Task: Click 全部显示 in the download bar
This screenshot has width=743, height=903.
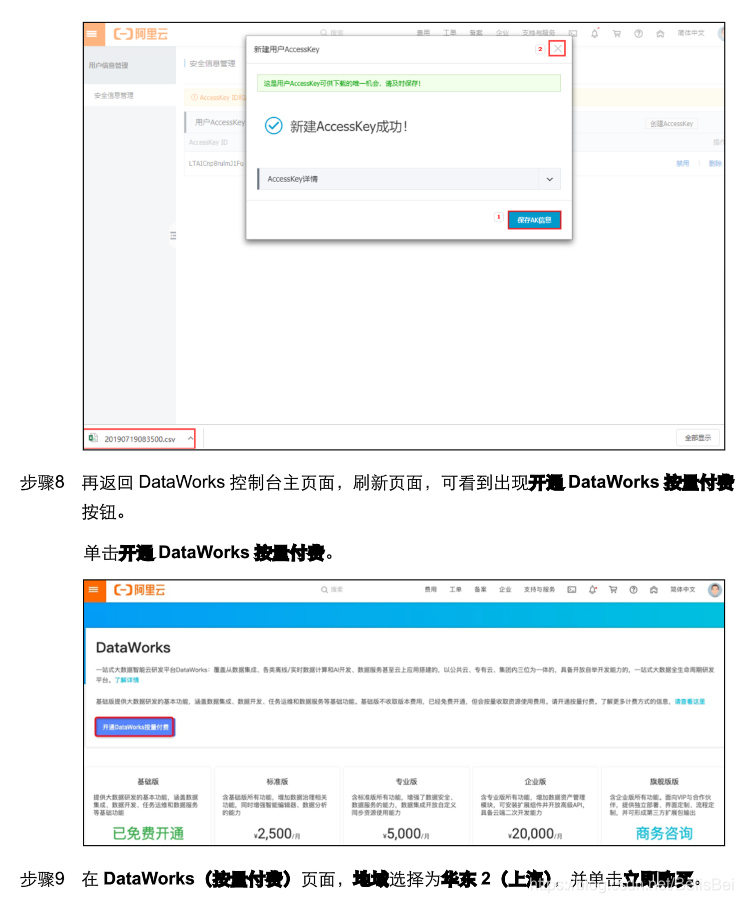Action: point(697,438)
